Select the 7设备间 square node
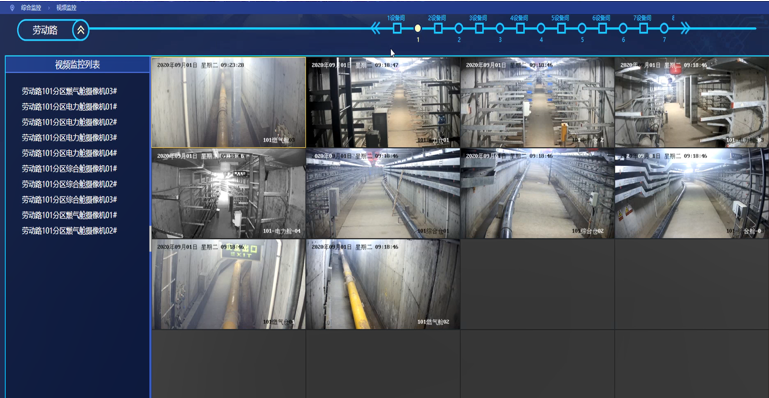This screenshot has width=769, height=398. (x=643, y=28)
